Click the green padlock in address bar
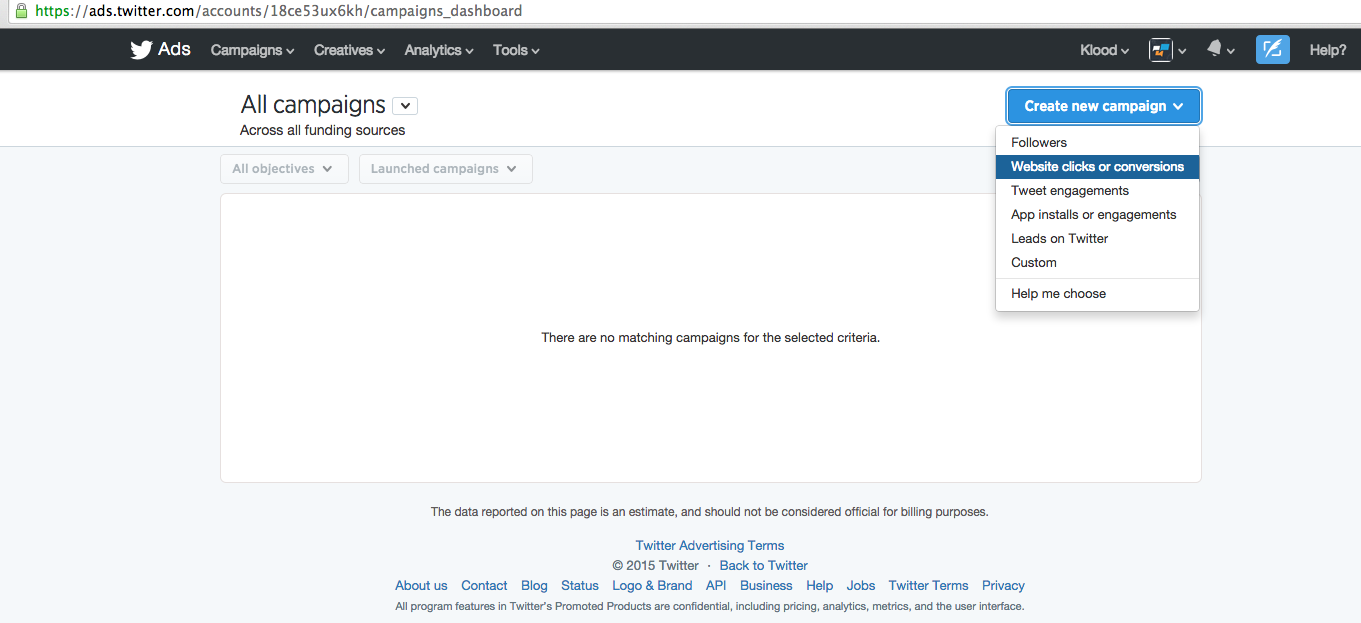 coord(20,11)
